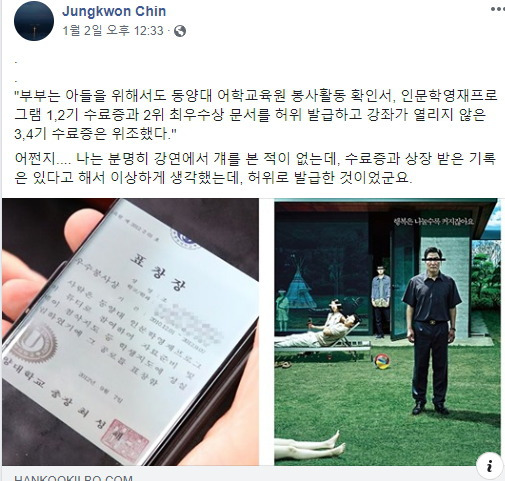Click the blurred name area on the certificate
Screen dimensions: 505x481
(x=189, y=323)
